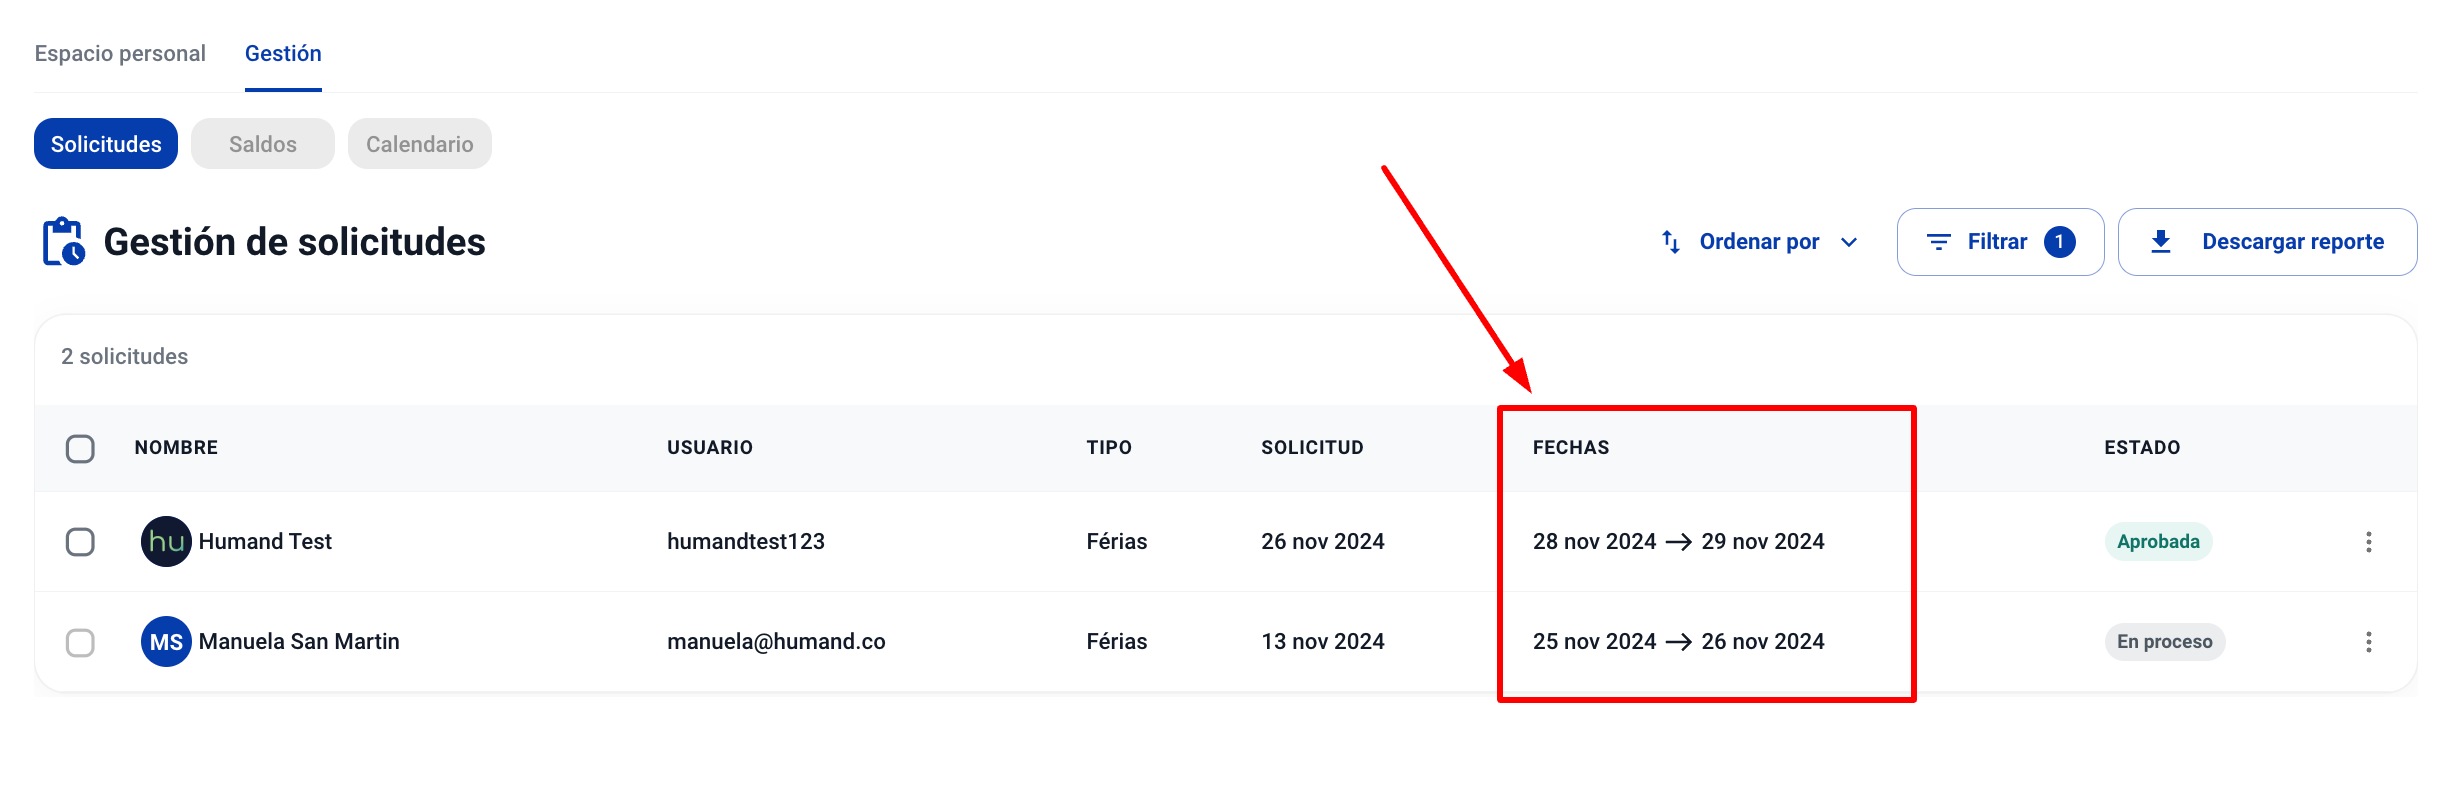Check the Manuela San Martin row checkbox
Viewport: 2452px width, 802px height.
(80, 642)
